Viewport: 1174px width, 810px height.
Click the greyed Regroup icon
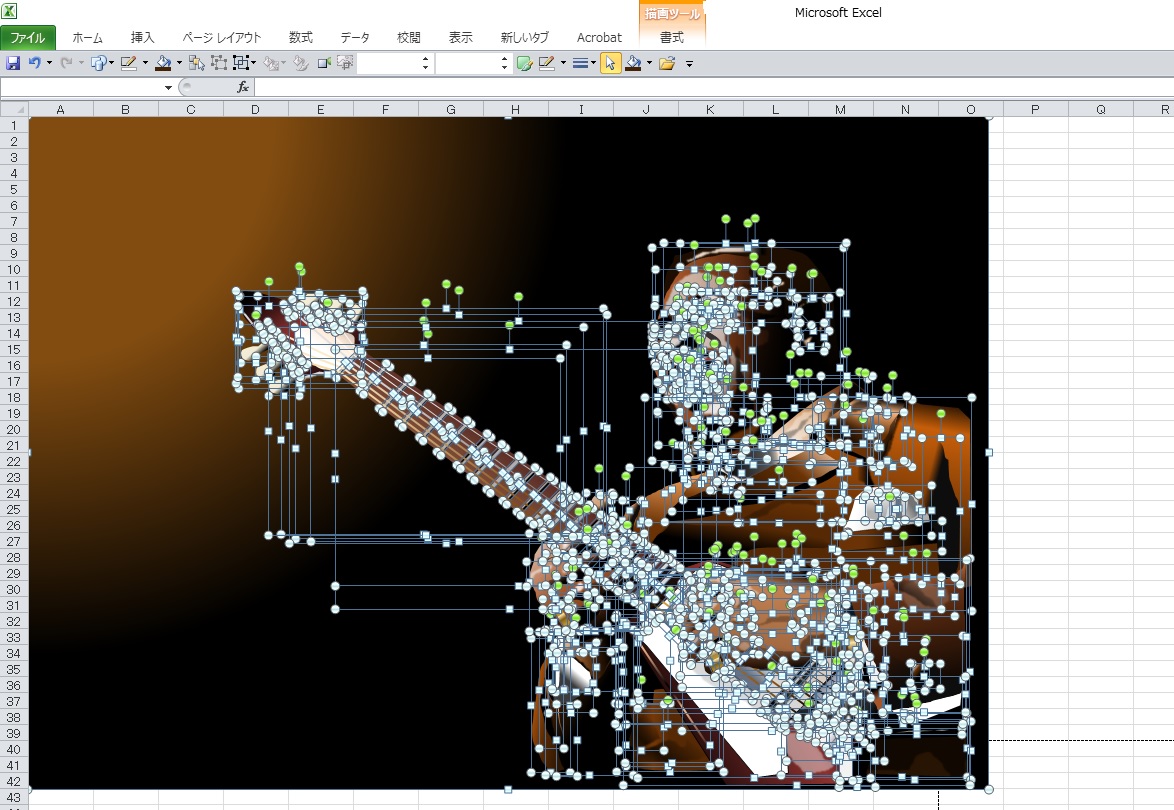(x=270, y=64)
